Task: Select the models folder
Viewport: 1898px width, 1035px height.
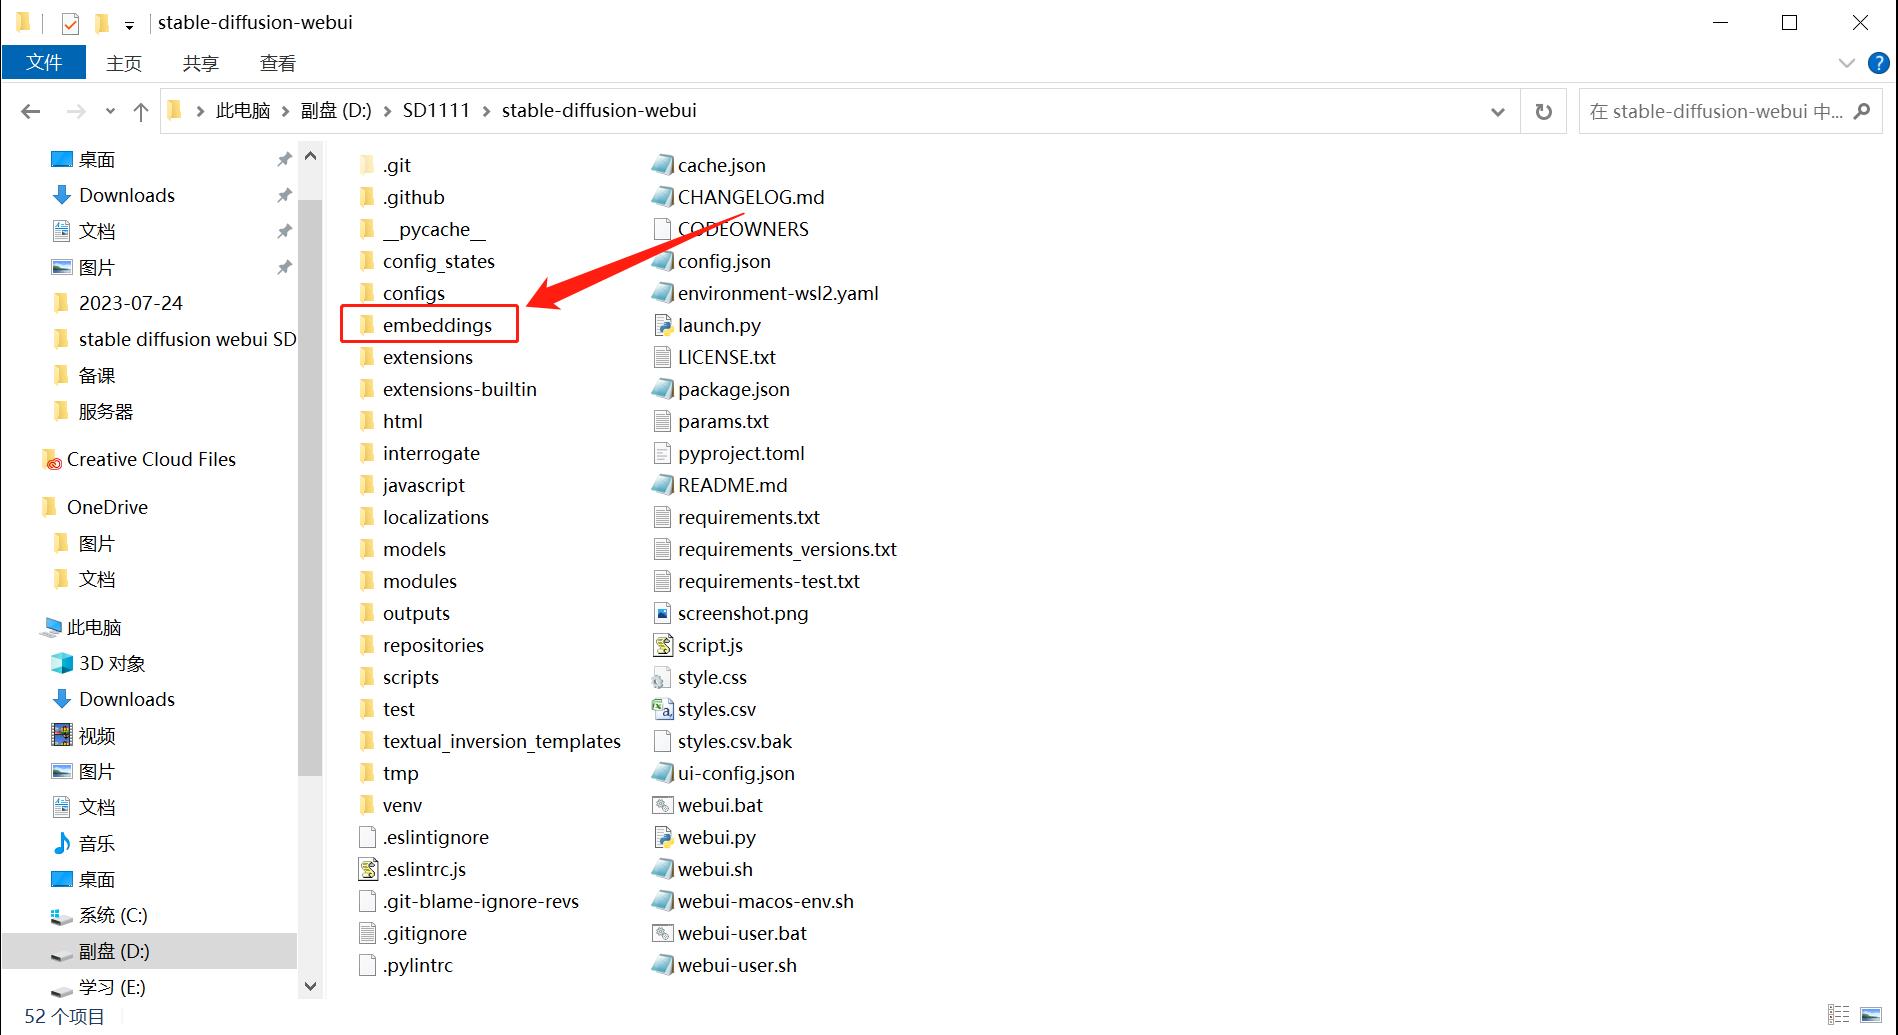Action: (414, 549)
